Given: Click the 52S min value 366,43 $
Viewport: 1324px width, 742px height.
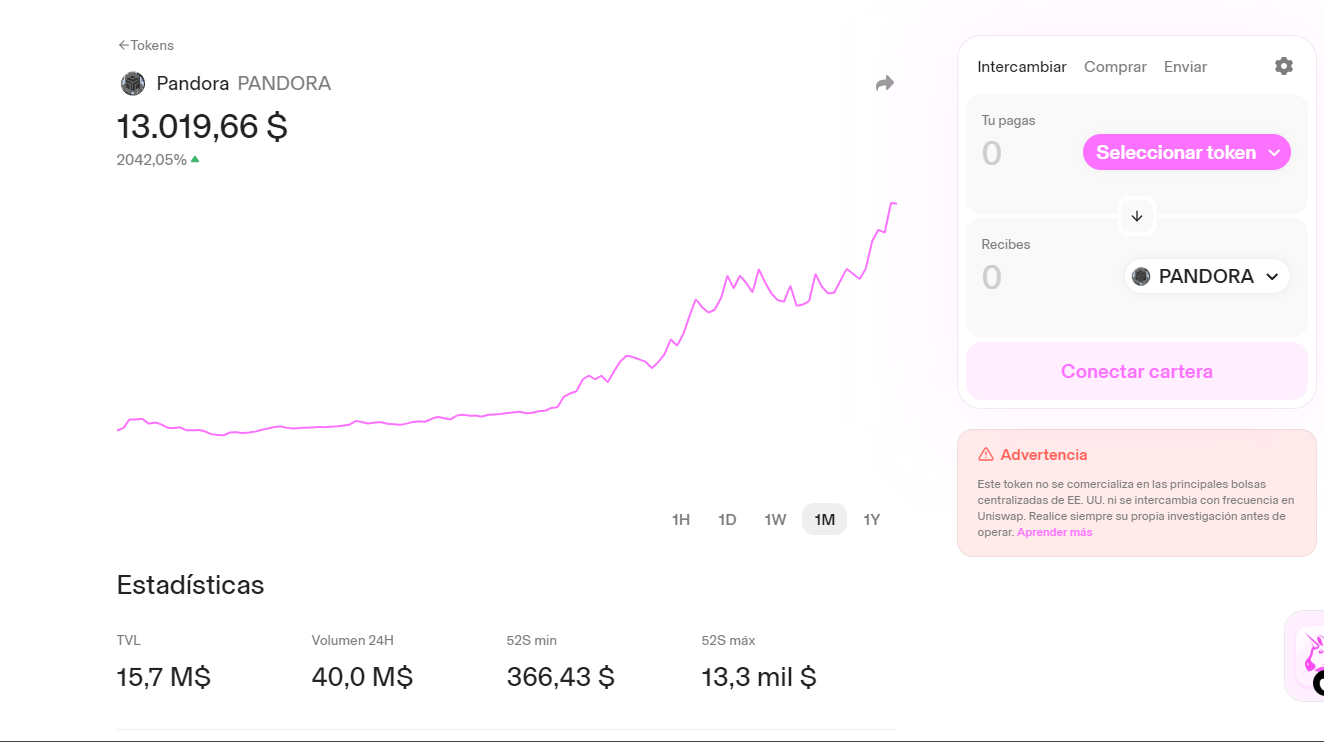Looking at the screenshot, I should click(561, 677).
